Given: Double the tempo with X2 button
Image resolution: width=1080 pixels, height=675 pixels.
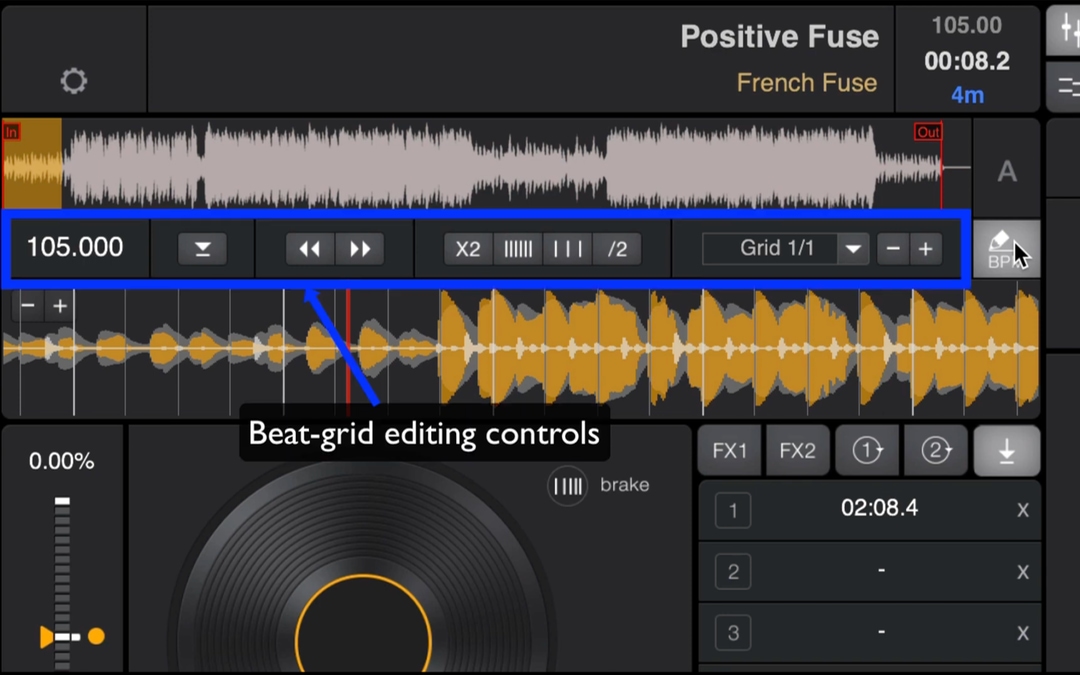Looking at the screenshot, I should [x=467, y=249].
